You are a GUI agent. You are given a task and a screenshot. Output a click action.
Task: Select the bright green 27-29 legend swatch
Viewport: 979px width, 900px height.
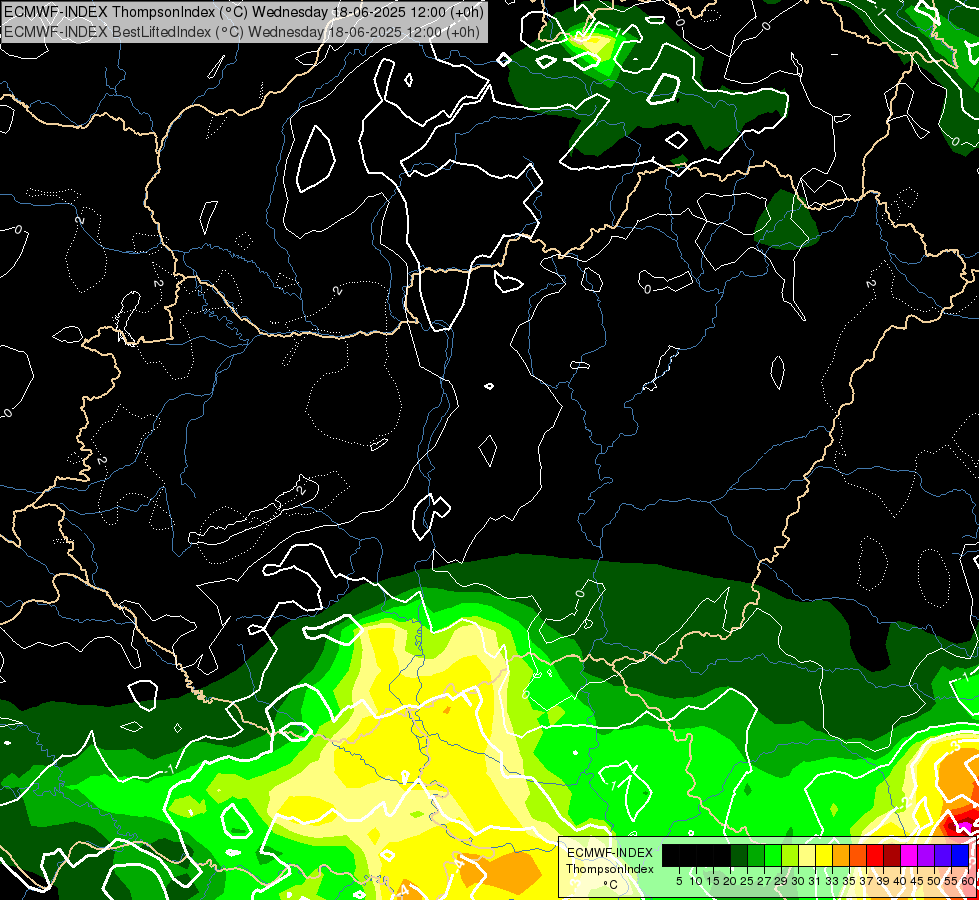(x=773, y=856)
